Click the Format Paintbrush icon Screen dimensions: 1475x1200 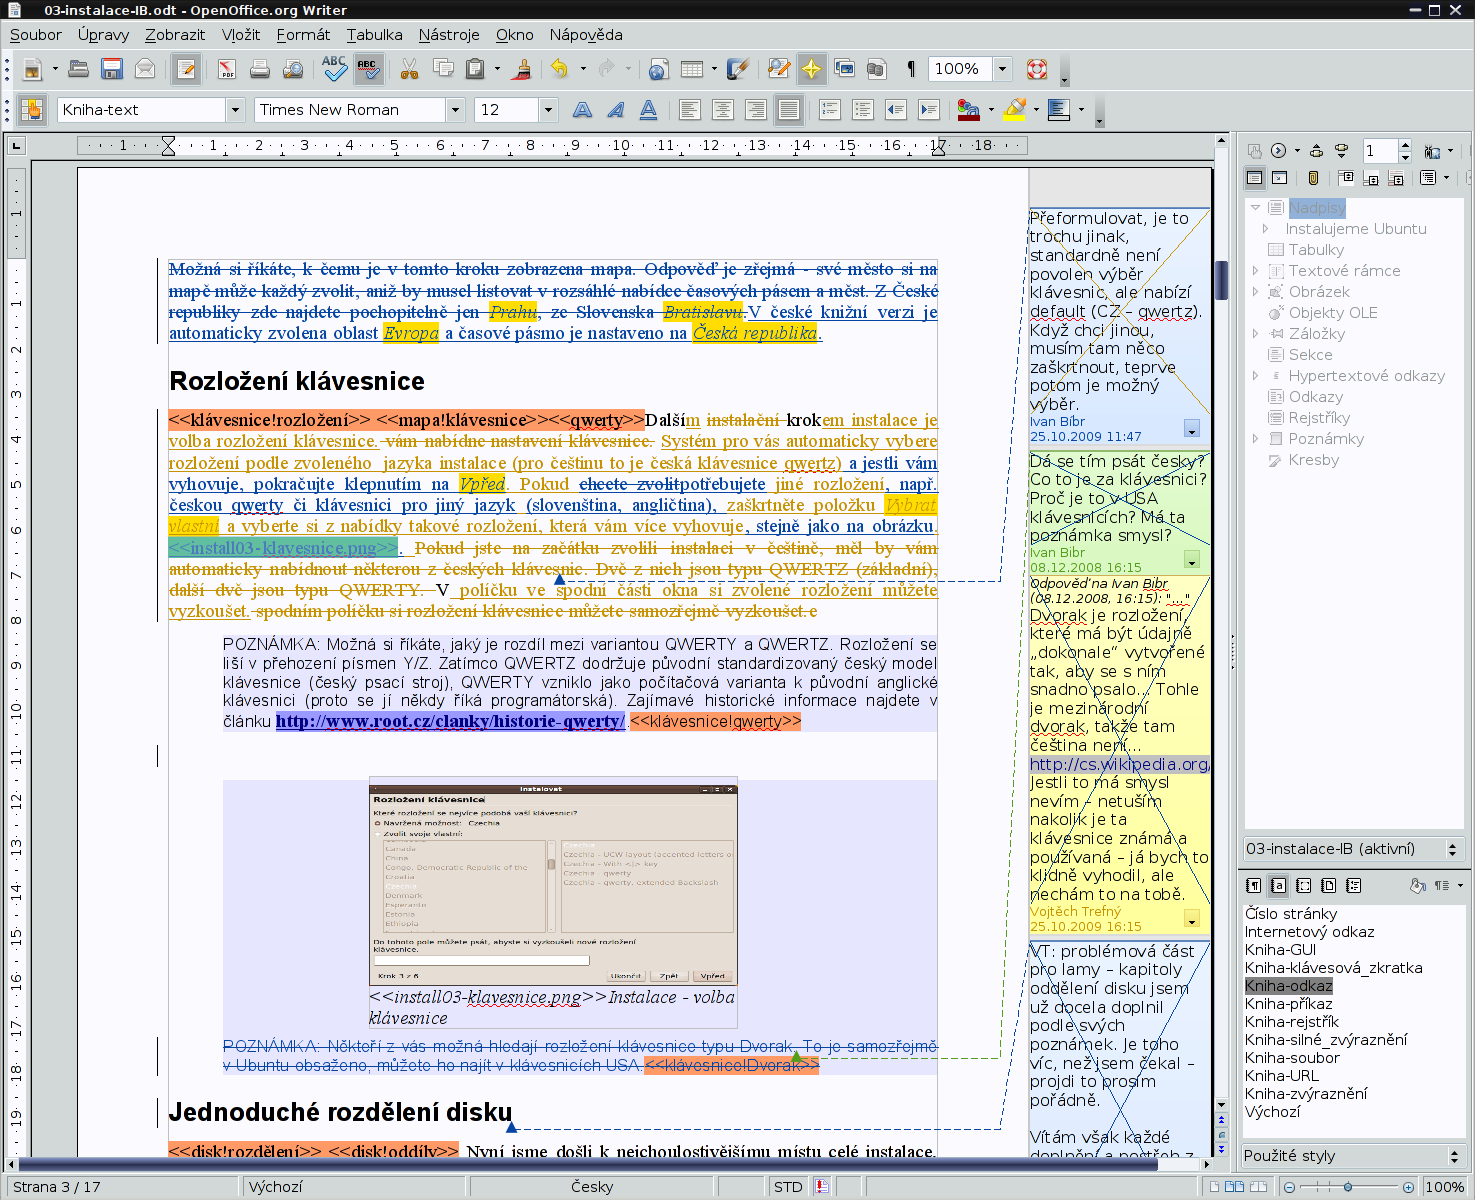(521, 69)
